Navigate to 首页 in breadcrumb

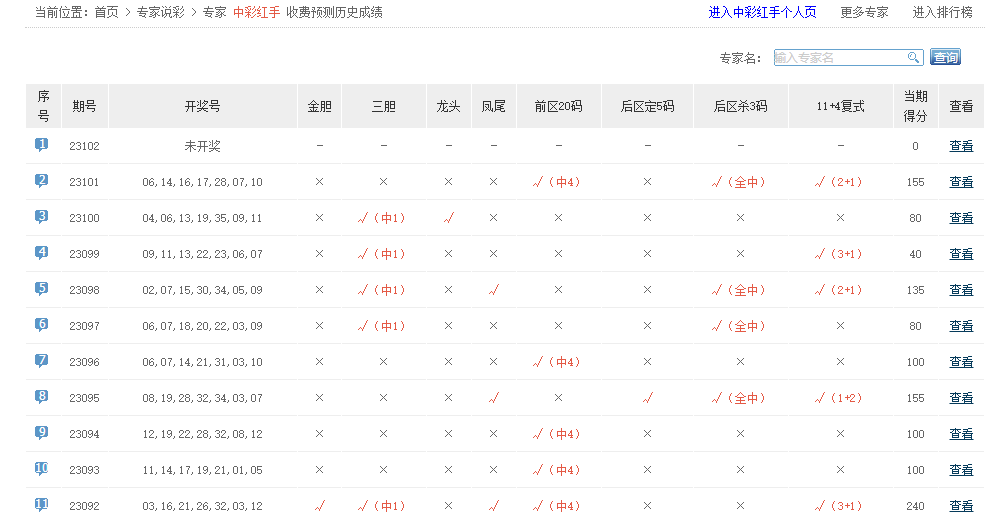[x=106, y=13]
